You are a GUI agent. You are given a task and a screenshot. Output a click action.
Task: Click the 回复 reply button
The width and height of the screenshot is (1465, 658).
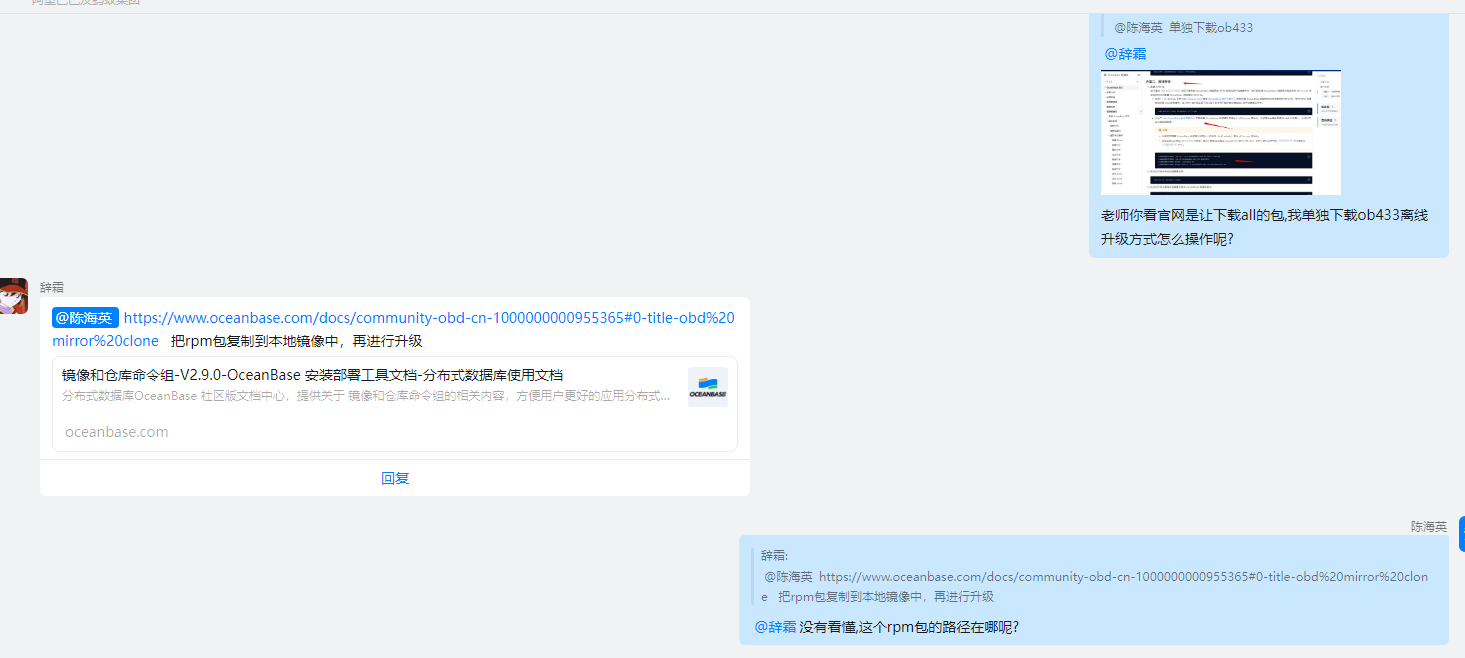tap(395, 478)
